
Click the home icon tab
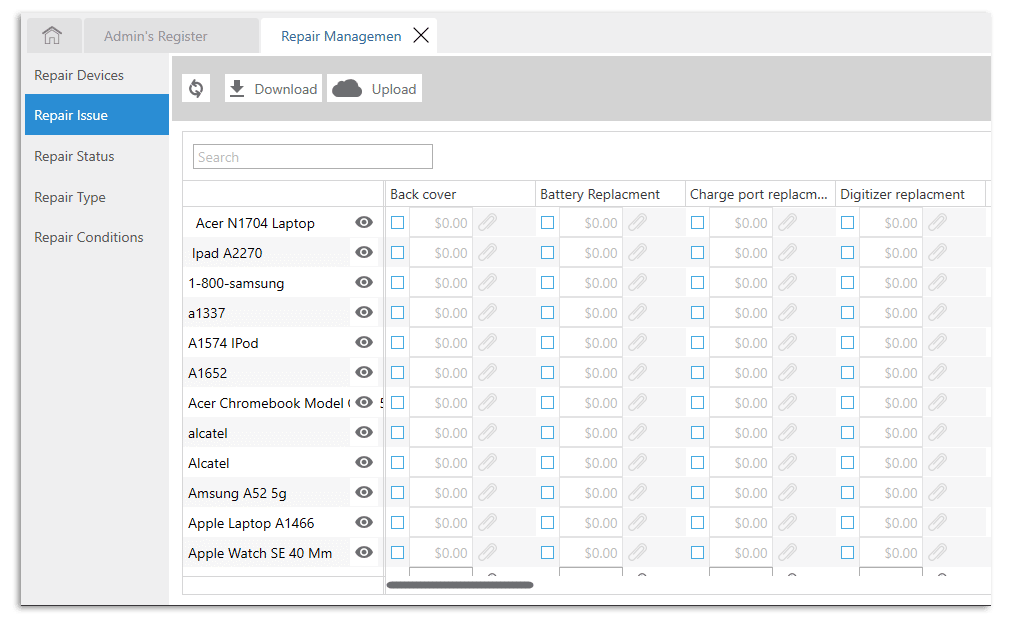52,36
